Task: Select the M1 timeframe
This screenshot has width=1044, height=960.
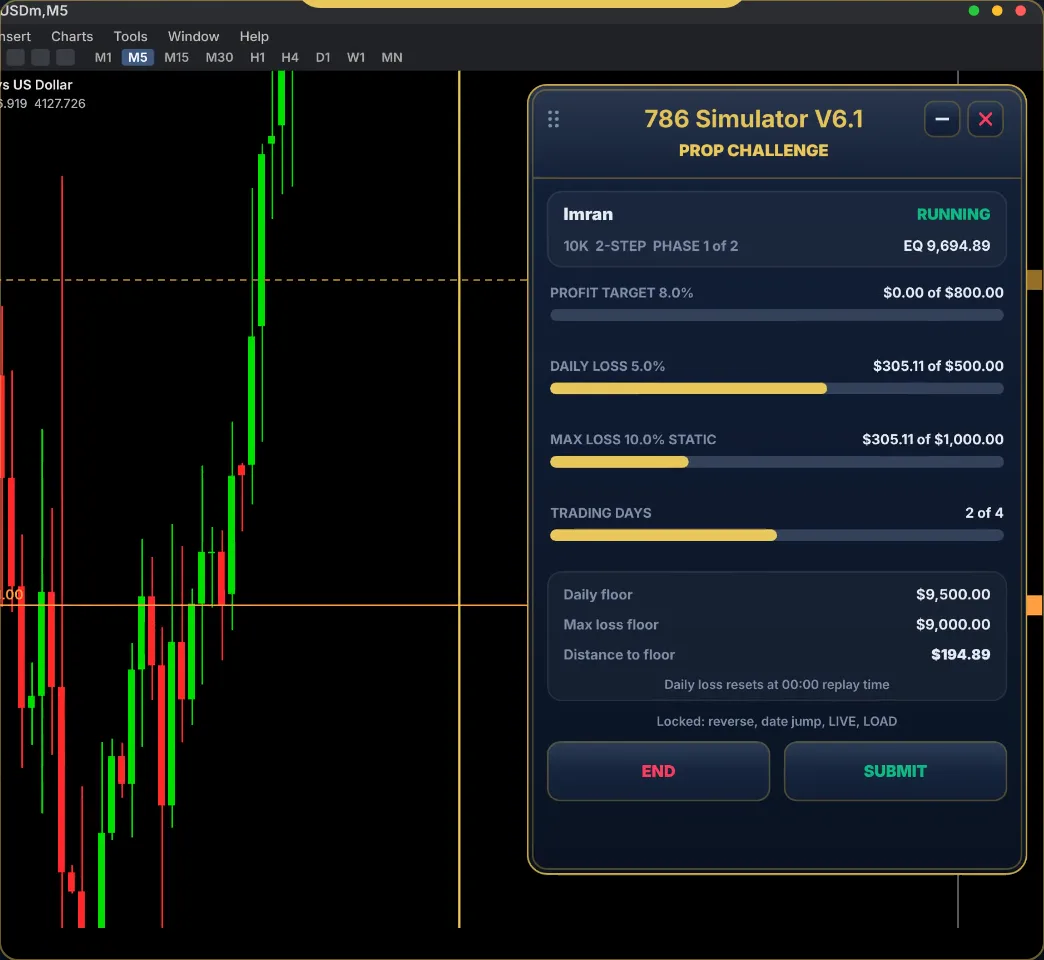Action: pyautogui.click(x=103, y=57)
